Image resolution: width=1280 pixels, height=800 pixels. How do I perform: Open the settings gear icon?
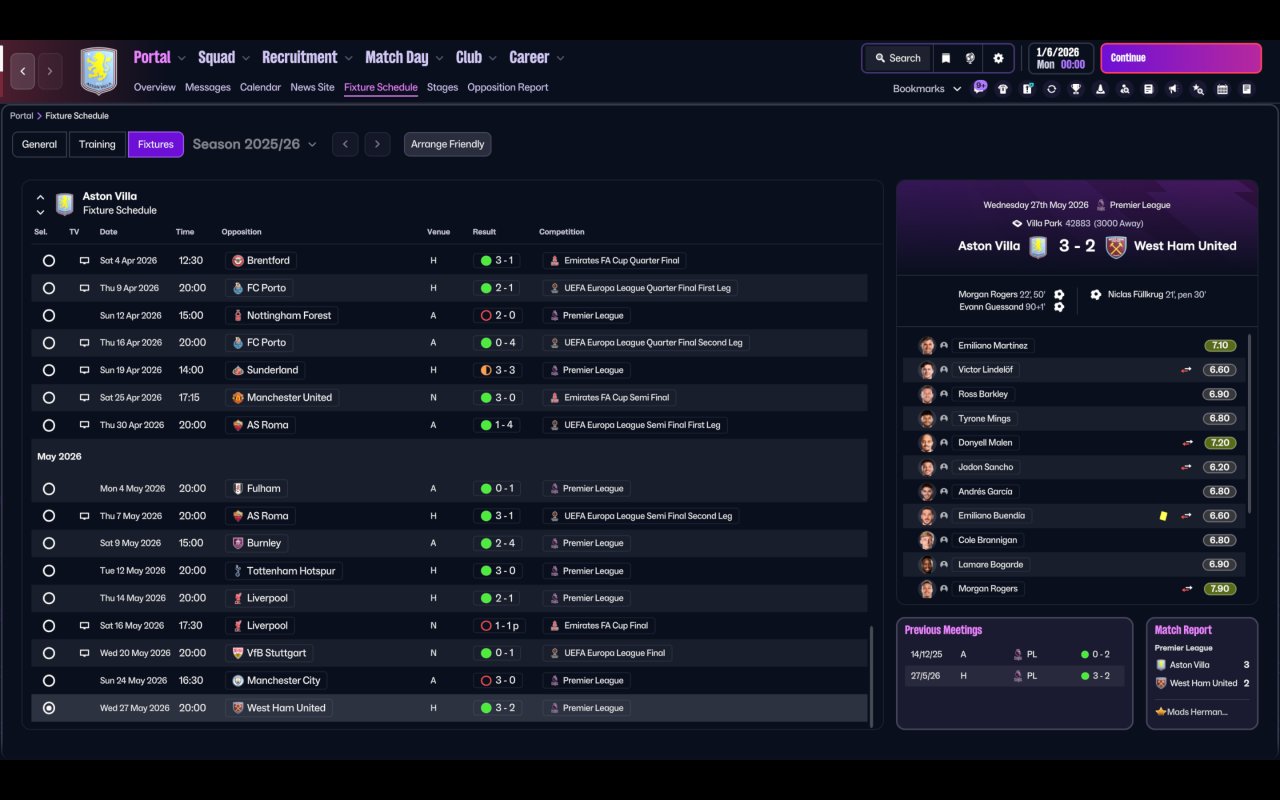(998, 58)
